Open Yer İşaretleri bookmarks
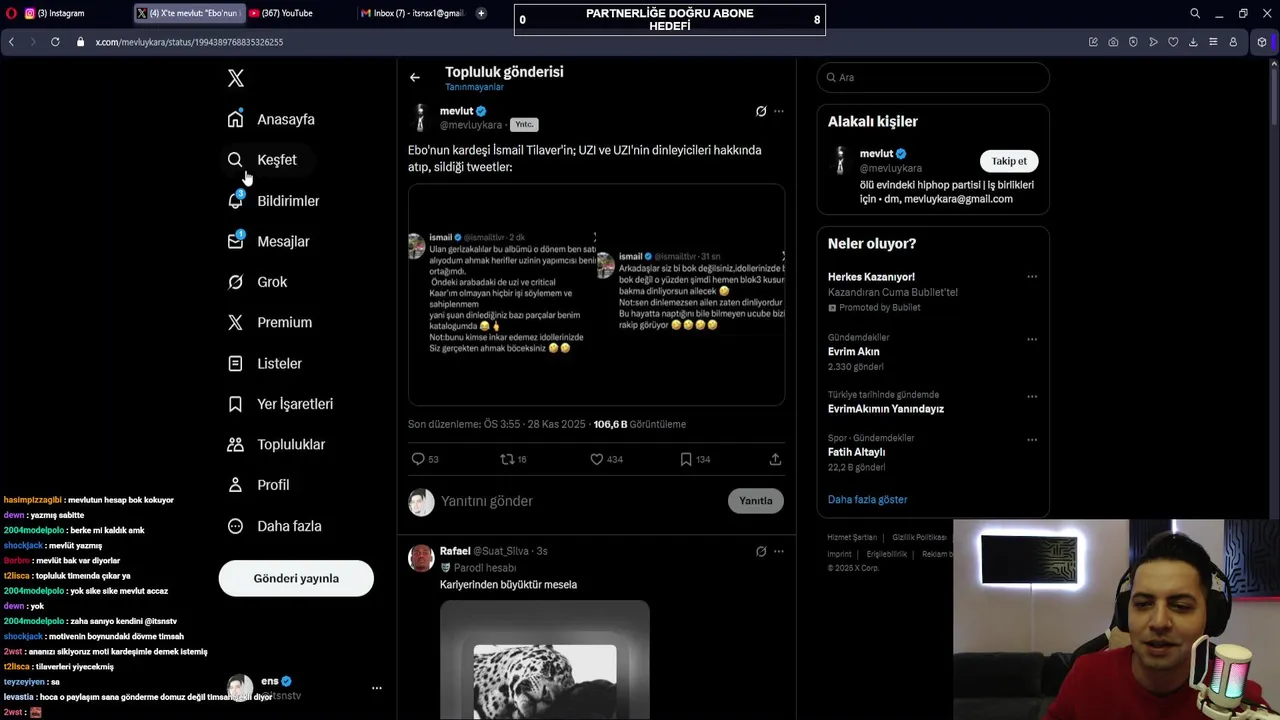The width and height of the screenshot is (1280, 720). 280,404
